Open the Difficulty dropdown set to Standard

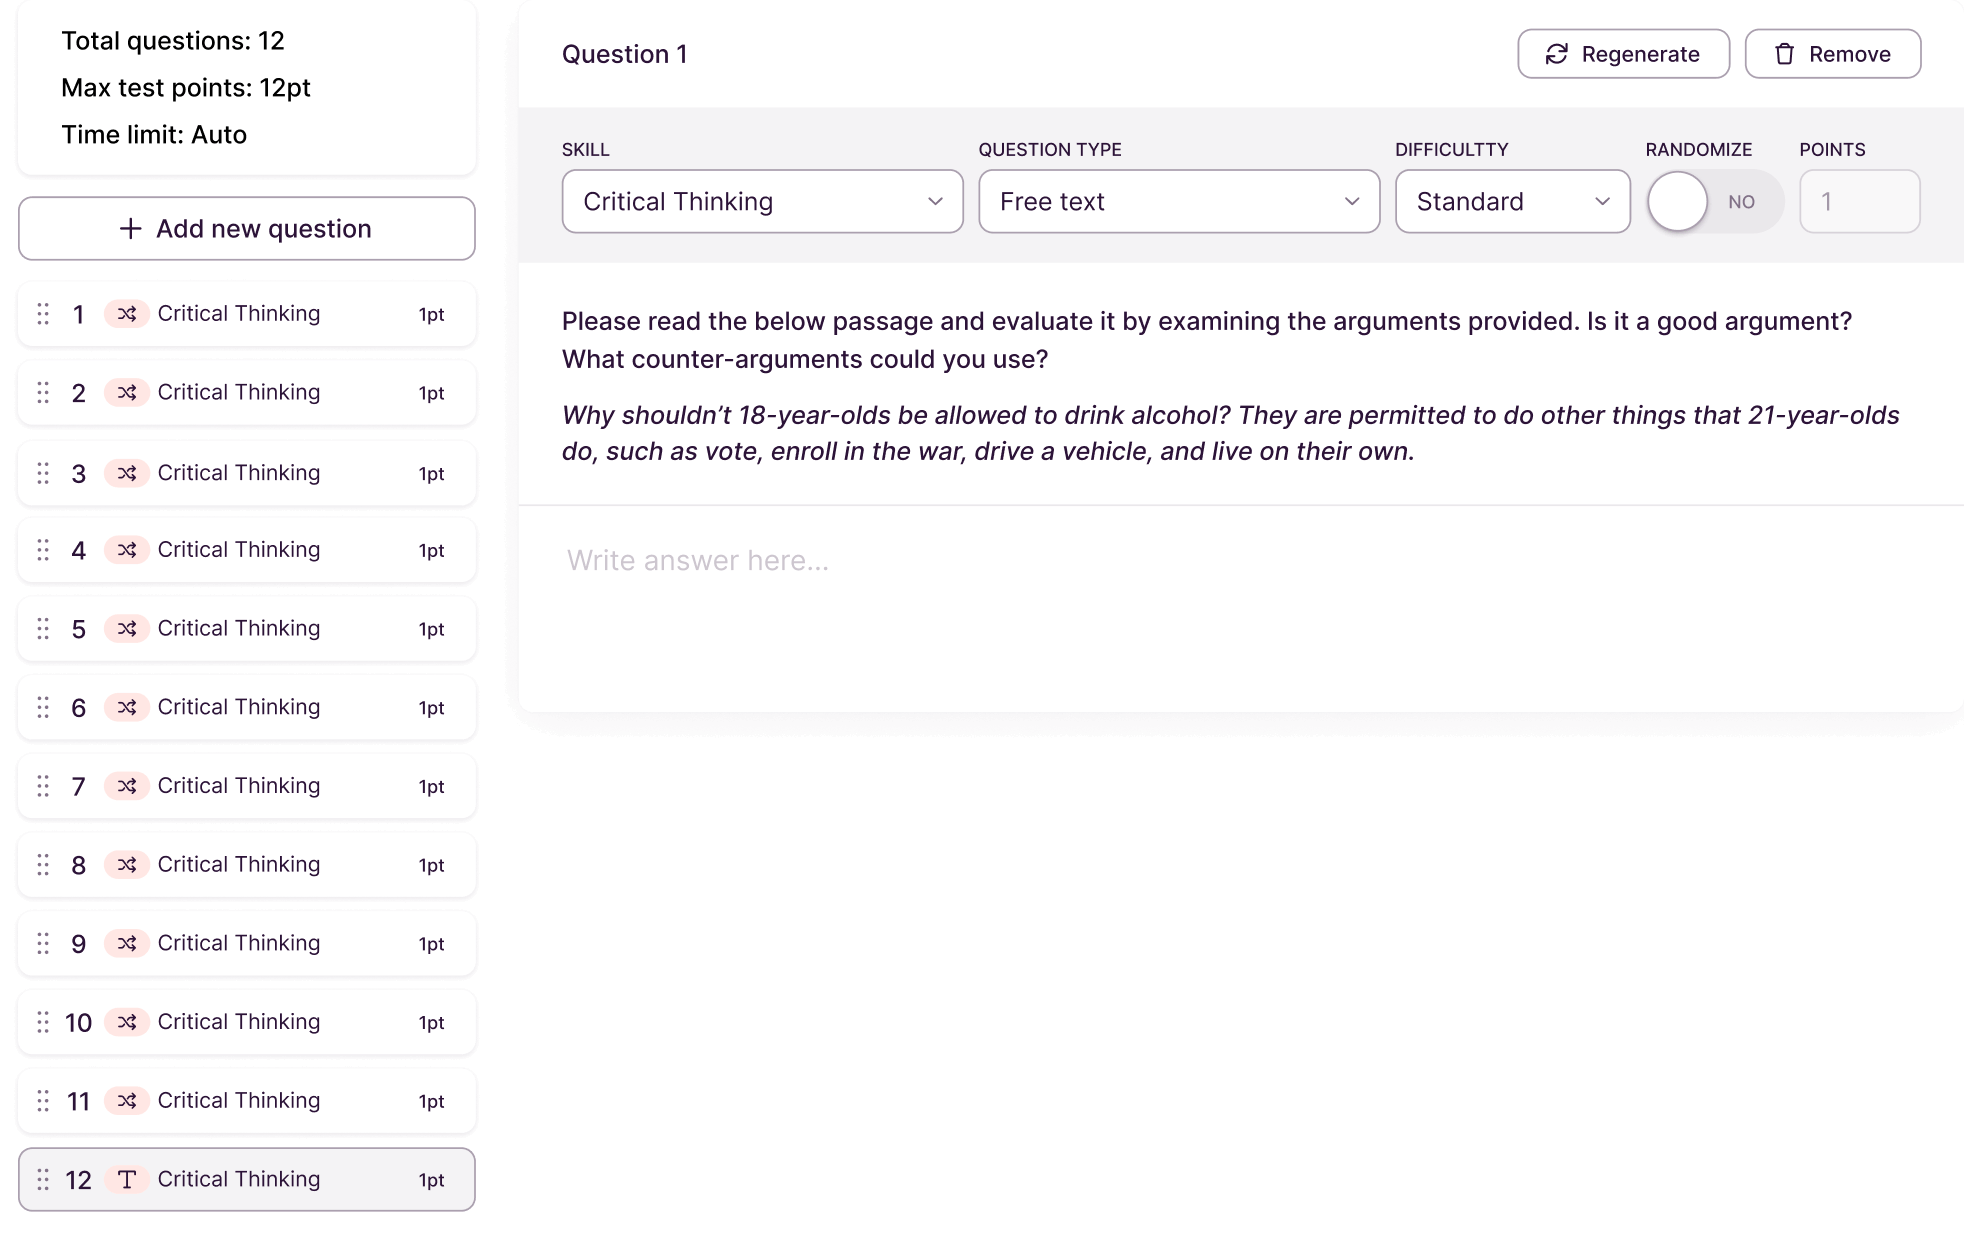pos(1512,202)
